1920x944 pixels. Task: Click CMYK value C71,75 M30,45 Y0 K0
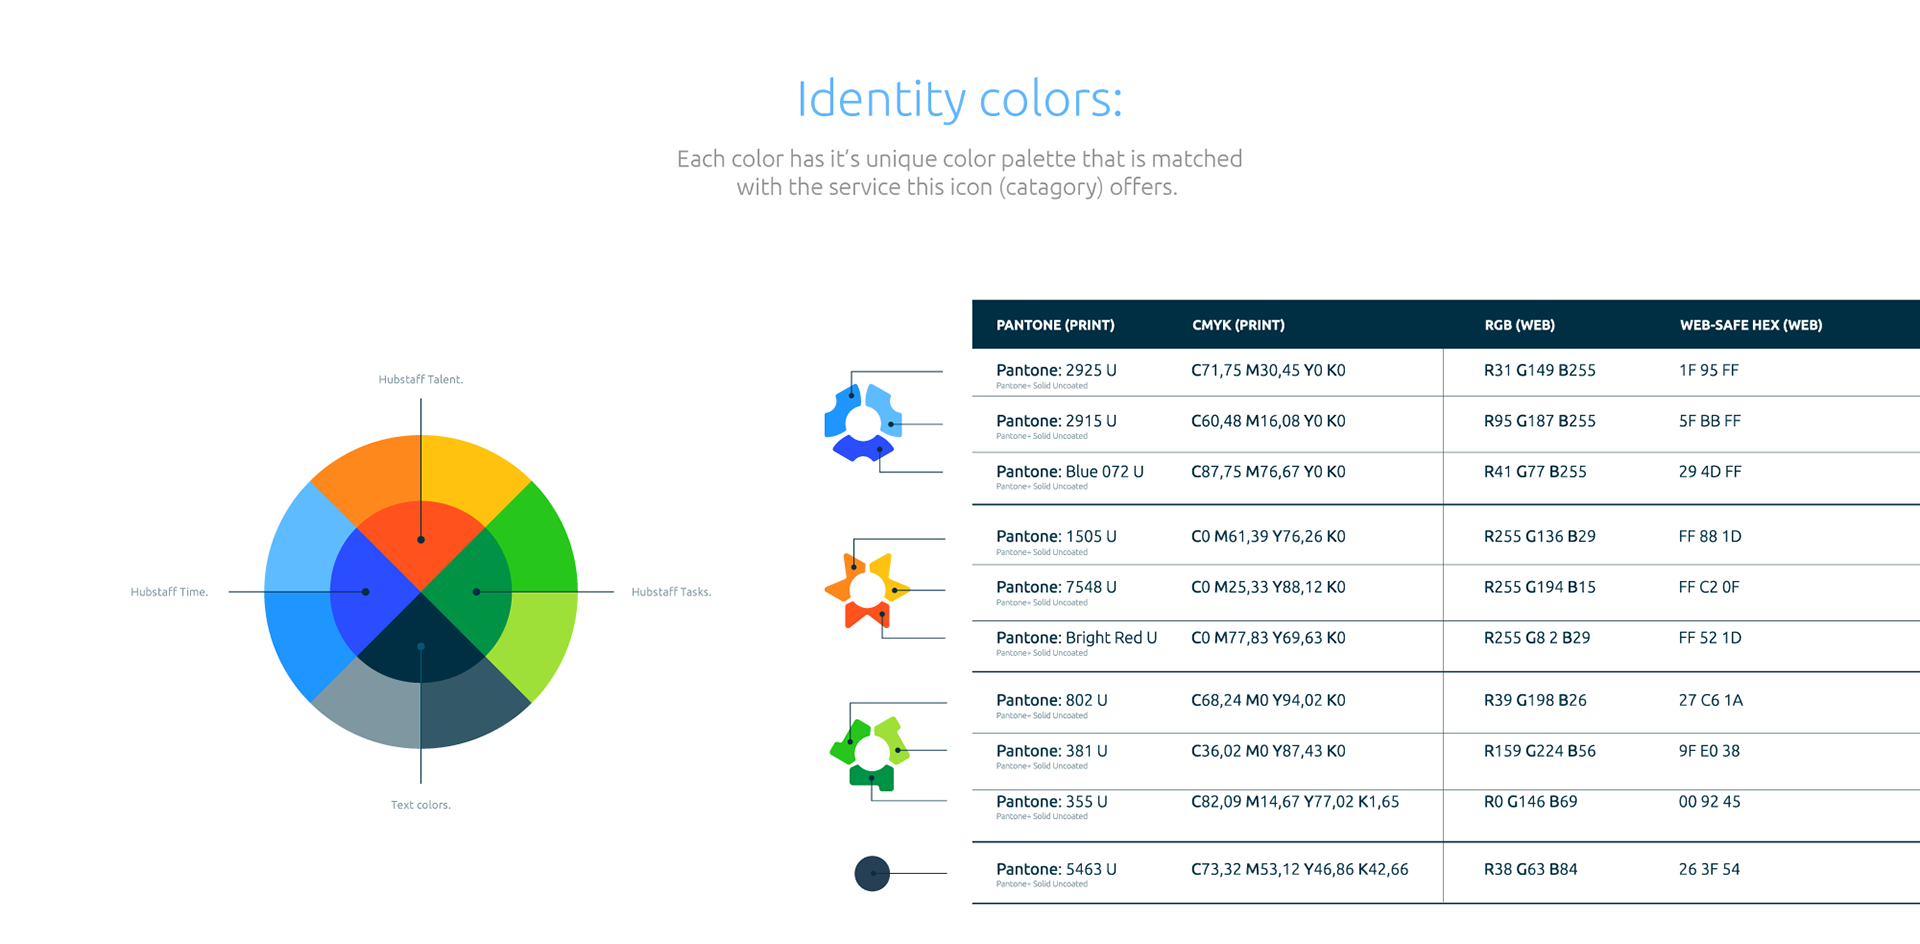pos(1268,370)
